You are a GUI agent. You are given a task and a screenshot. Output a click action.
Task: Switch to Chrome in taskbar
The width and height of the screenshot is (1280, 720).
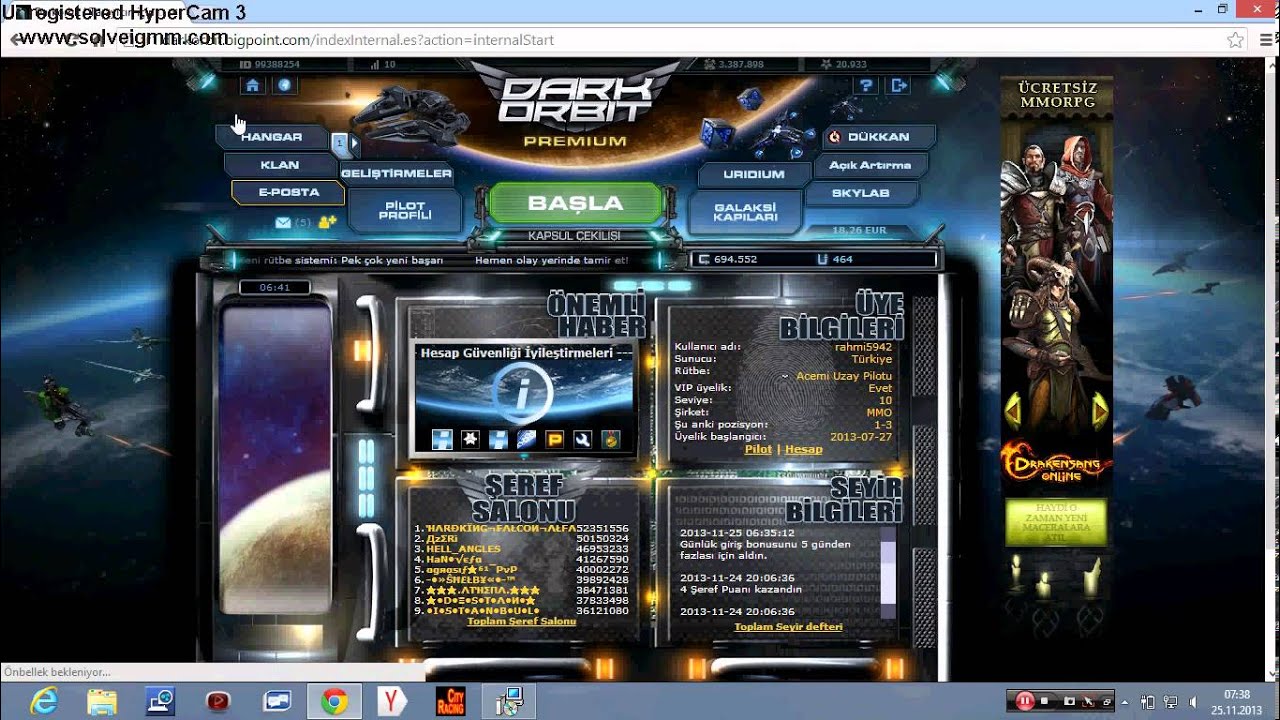(x=334, y=702)
